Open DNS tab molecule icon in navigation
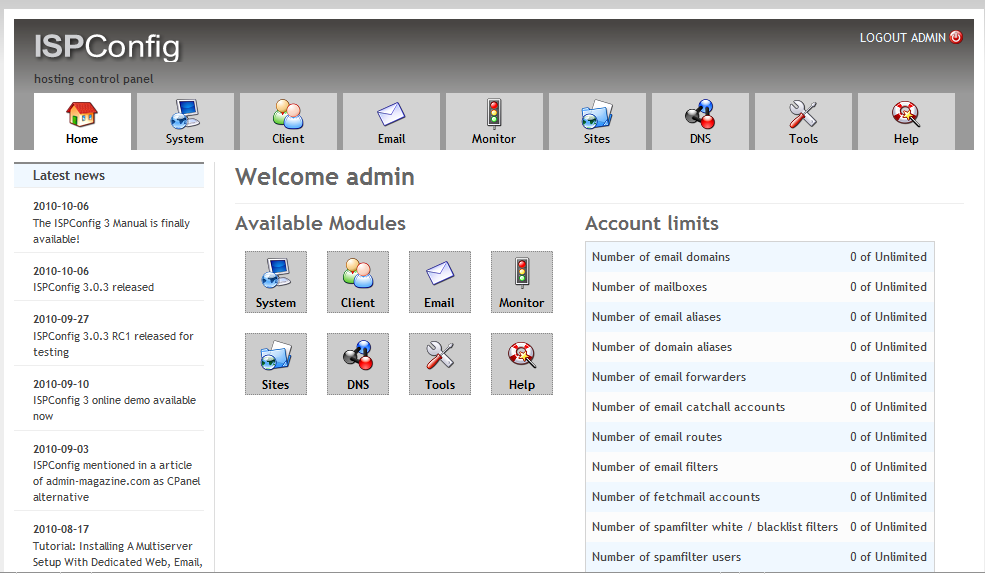This screenshot has width=985, height=574. pos(700,114)
